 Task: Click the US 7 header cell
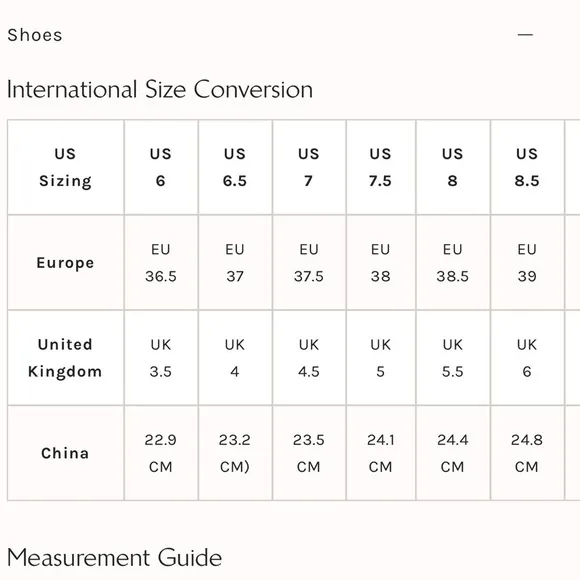[x=309, y=167]
